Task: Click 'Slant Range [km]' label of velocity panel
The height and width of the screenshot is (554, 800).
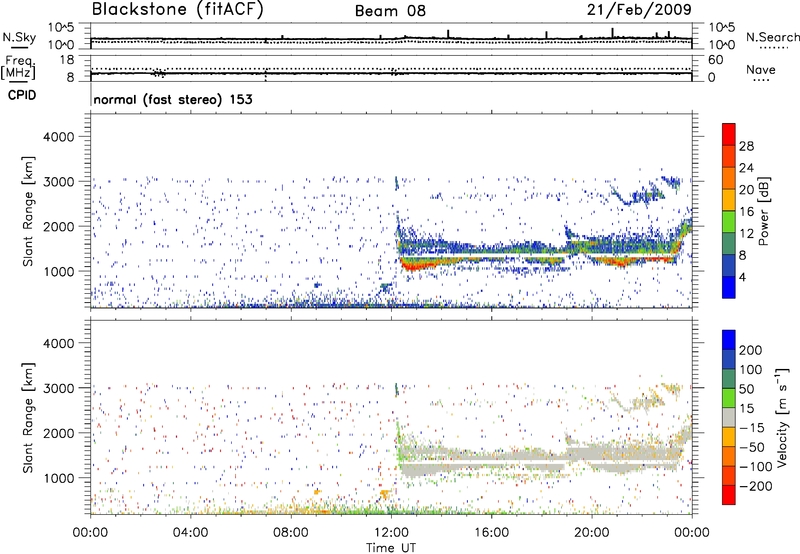Action: (28, 418)
